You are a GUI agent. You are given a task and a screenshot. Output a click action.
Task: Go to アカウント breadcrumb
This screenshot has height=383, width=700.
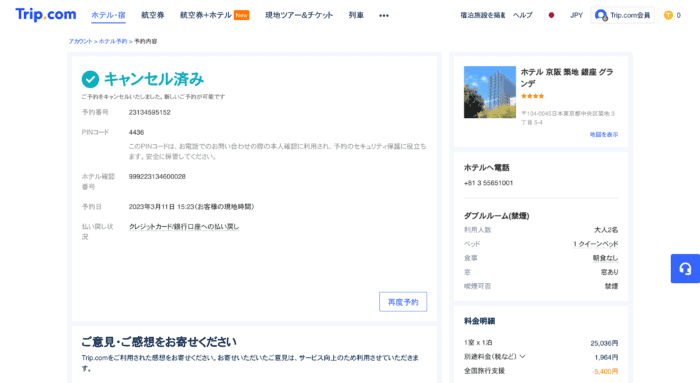[80, 41]
